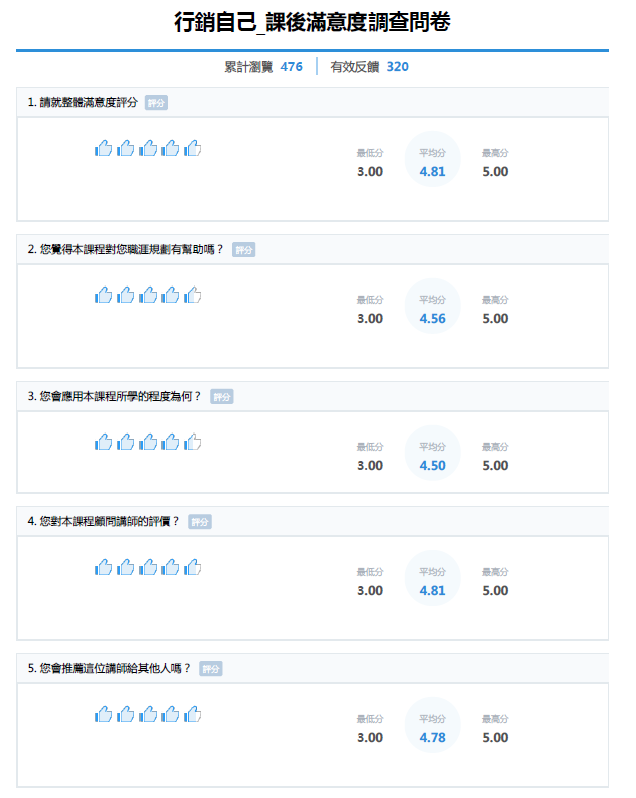Click third thumbs-up icon in question 5

(x=148, y=714)
